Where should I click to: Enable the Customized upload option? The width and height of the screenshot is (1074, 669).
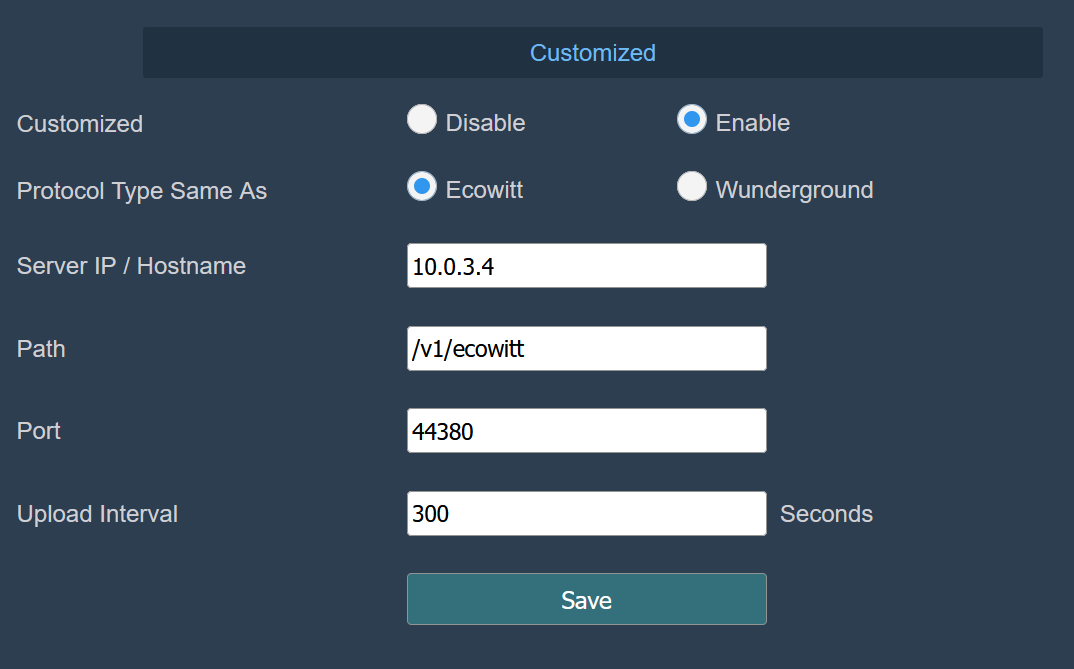[692, 119]
